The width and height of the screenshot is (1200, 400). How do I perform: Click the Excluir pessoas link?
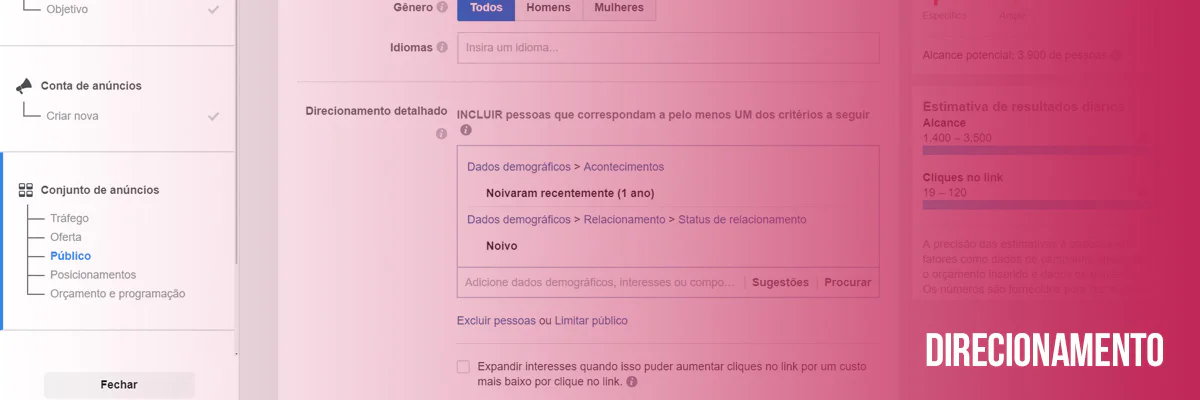point(496,321)
